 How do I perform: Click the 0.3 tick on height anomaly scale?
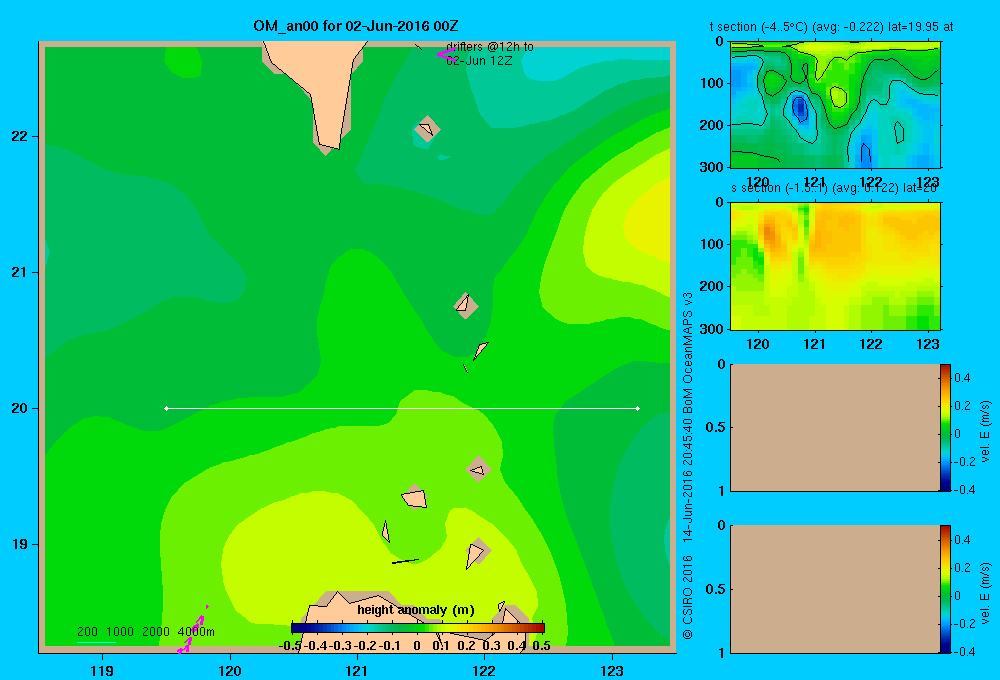click(x=492, y=646)
